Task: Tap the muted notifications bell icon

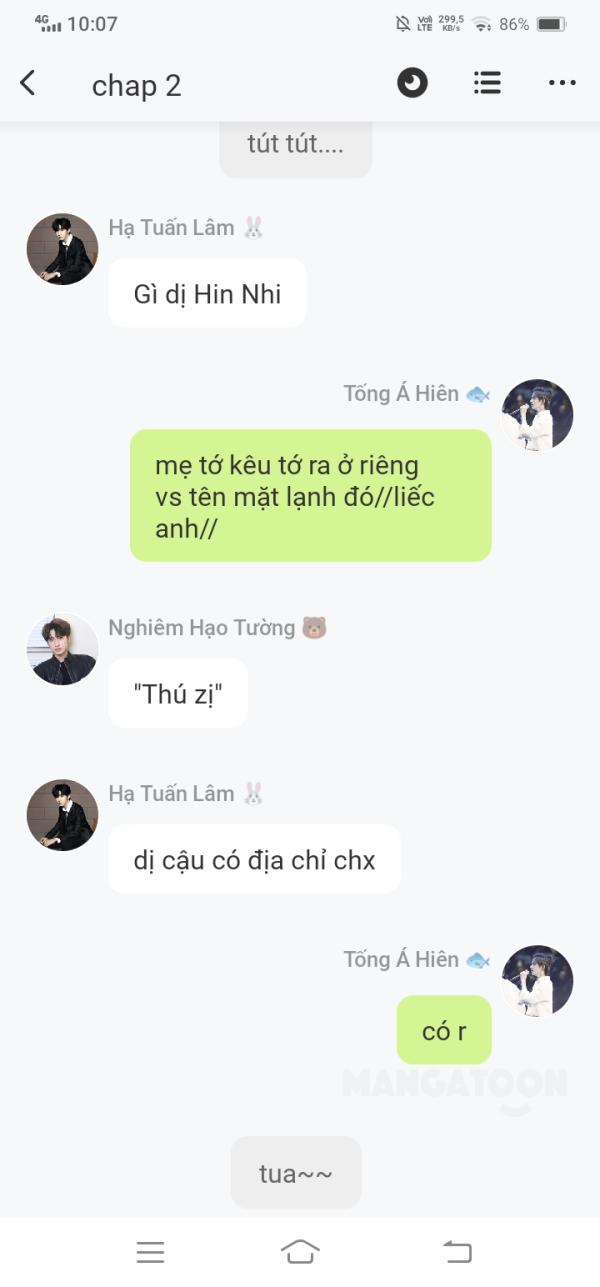Action: point(403,24)
